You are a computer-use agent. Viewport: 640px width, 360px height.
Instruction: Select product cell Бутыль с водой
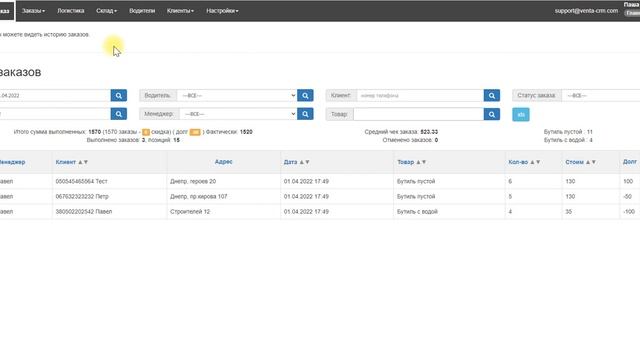click(417, 211)
